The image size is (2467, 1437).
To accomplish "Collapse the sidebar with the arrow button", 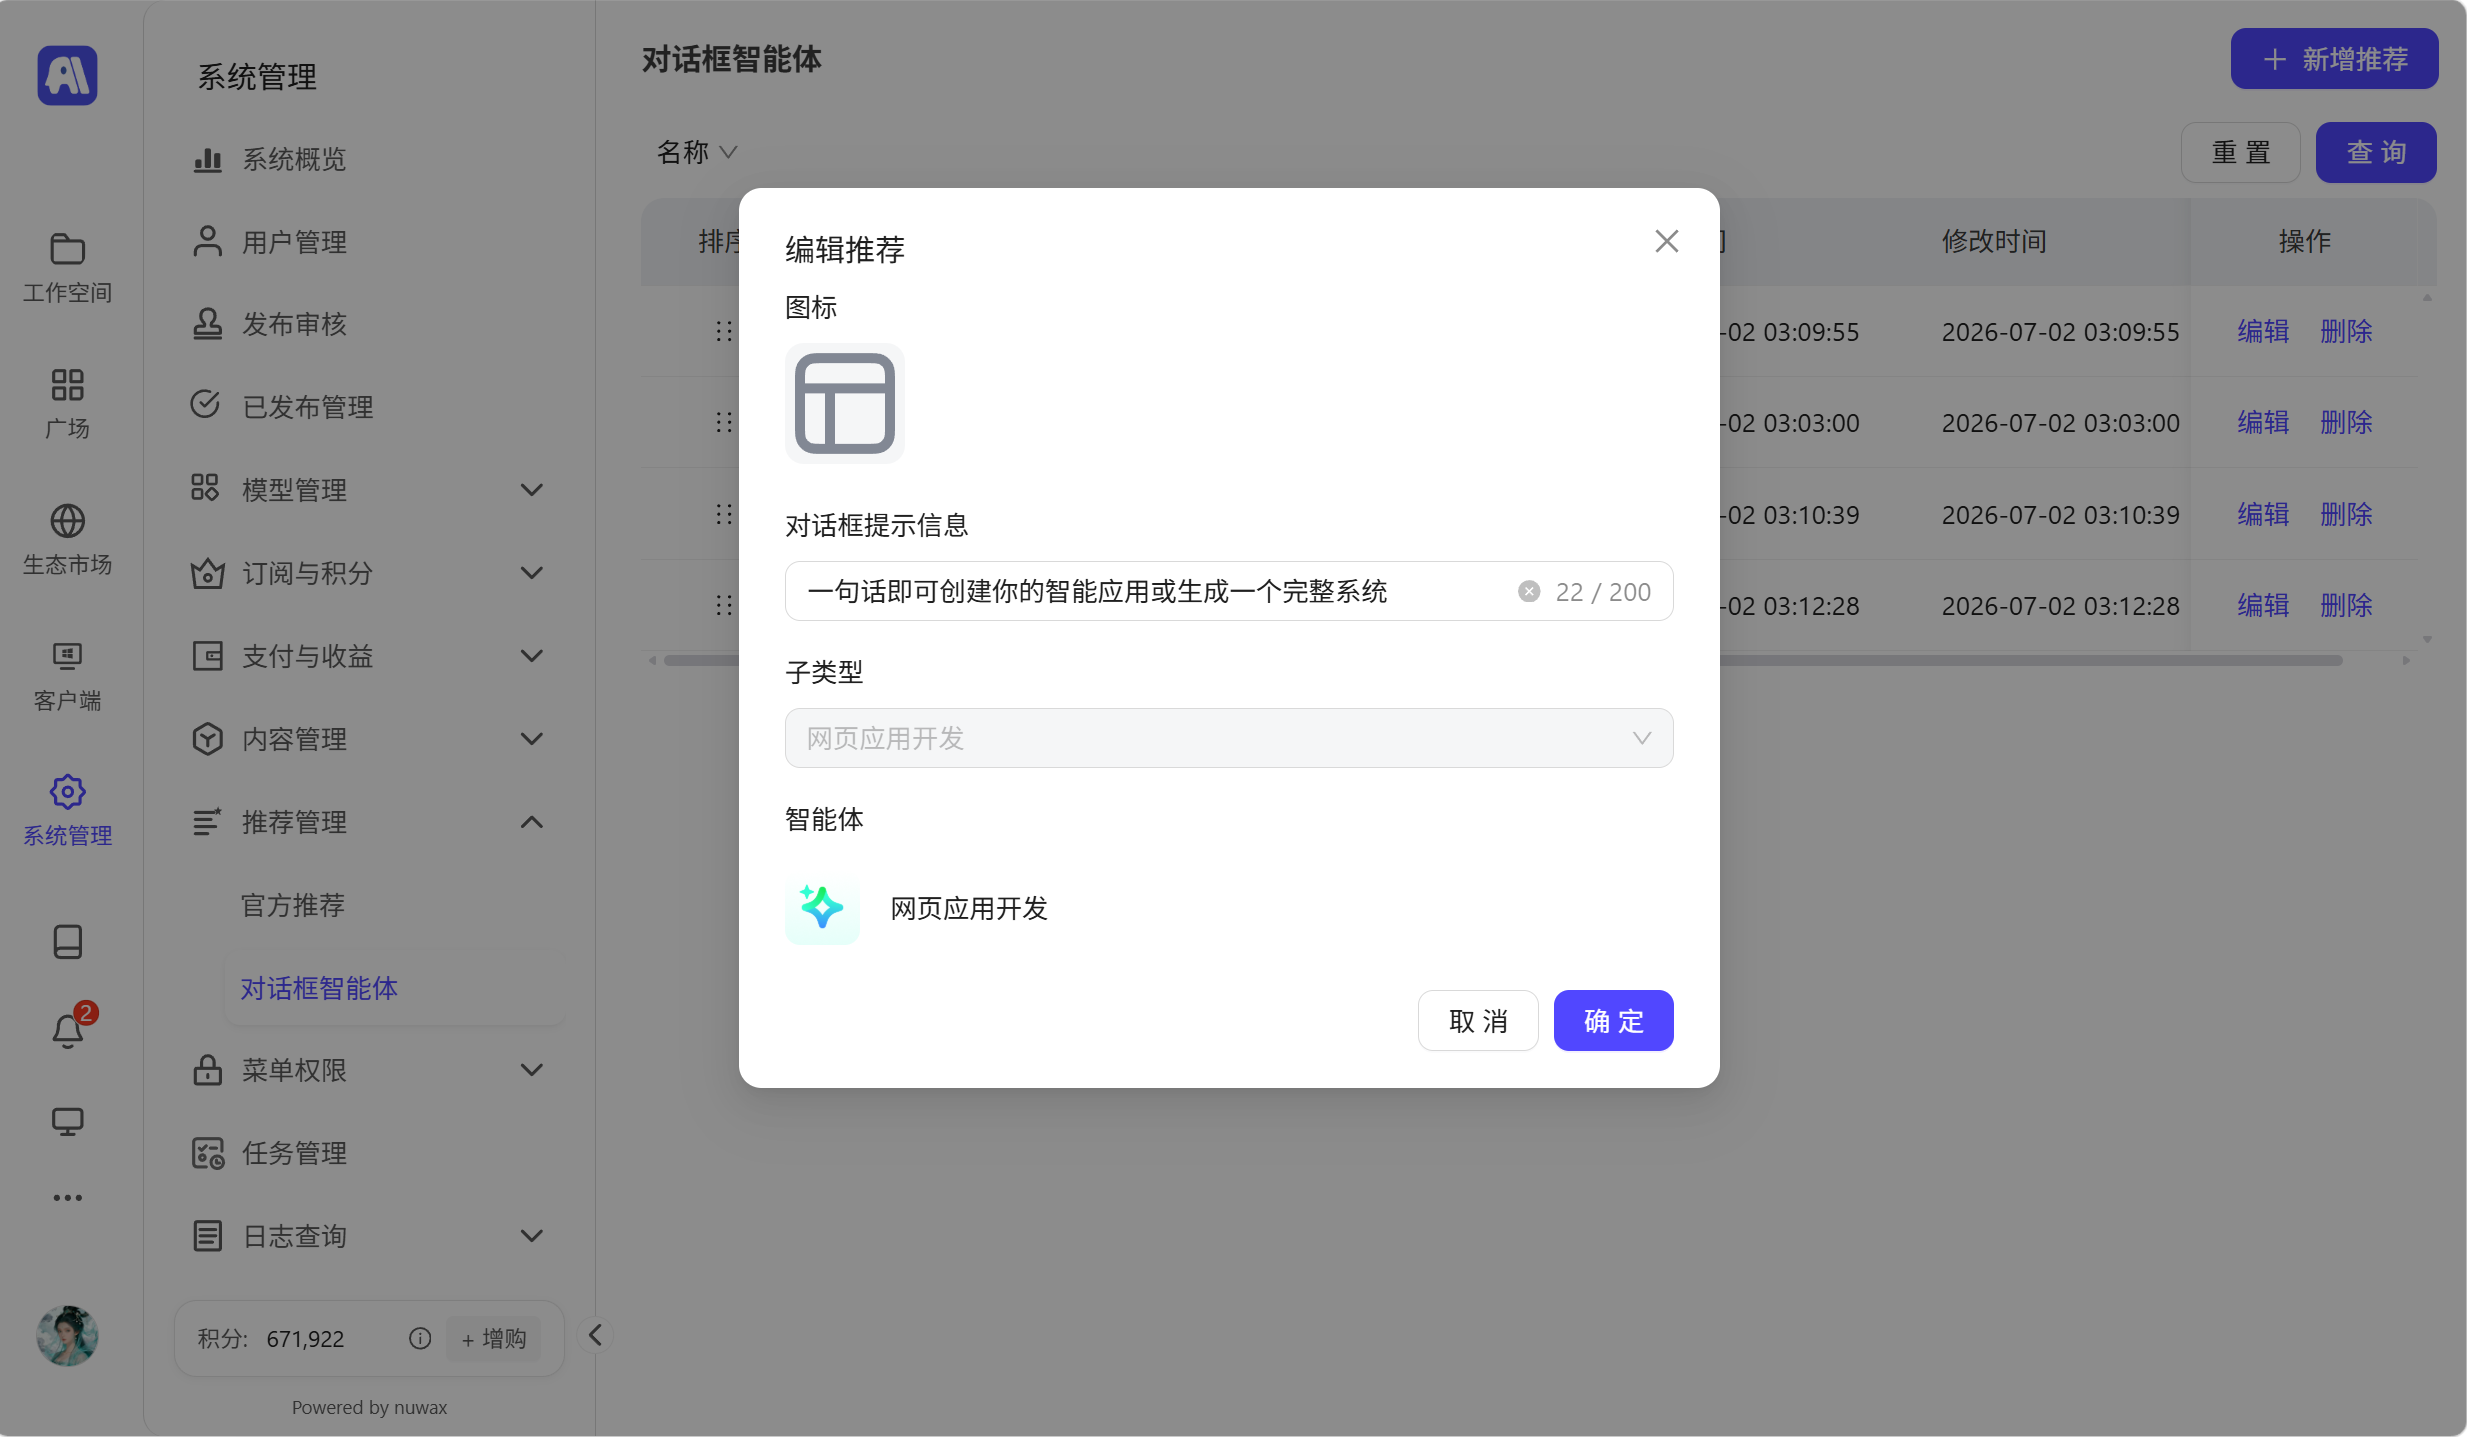I will (595, 1335).
